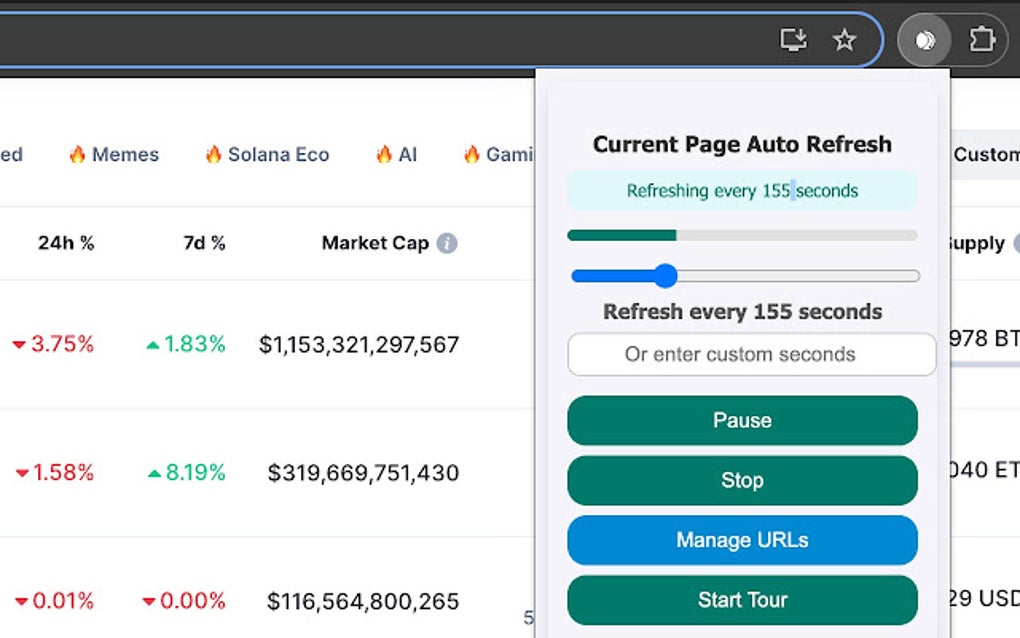This screenshot has width=1020, height=638.
Task: Click the bookmark star in the address bar
Action: (844, 40)
